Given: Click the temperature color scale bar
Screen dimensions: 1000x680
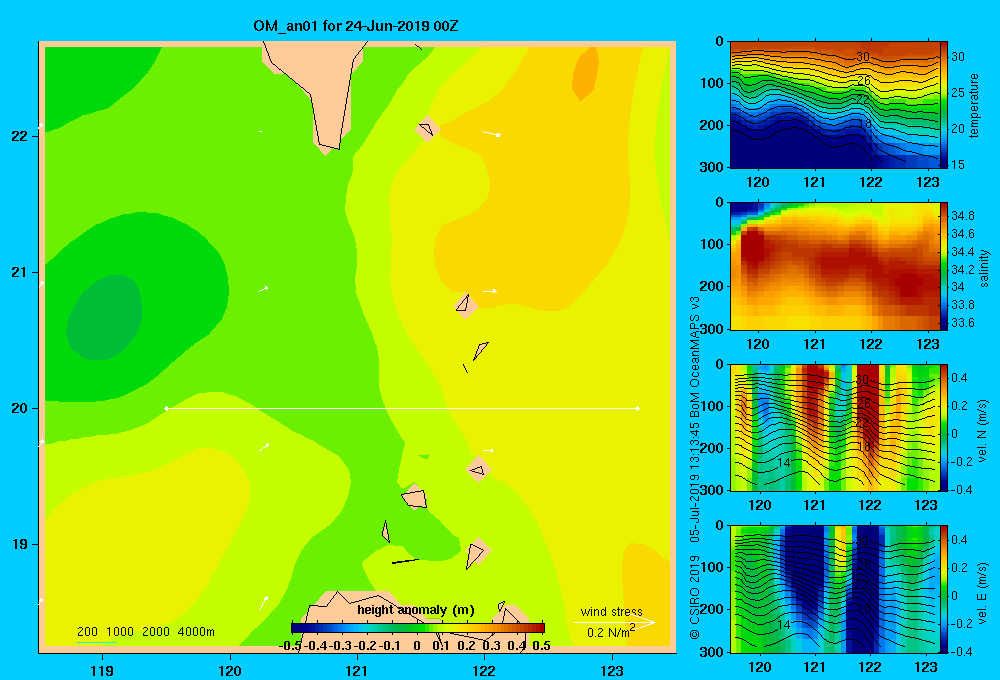Looking at the screenshot, I should 944,105.
